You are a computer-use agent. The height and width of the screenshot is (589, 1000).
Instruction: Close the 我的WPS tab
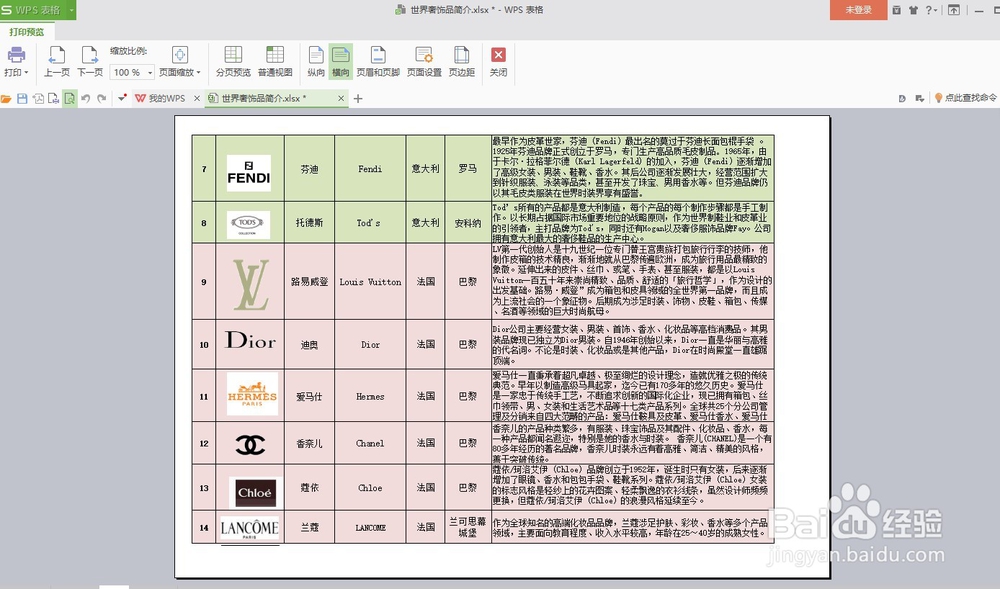(x=197, y=98)
